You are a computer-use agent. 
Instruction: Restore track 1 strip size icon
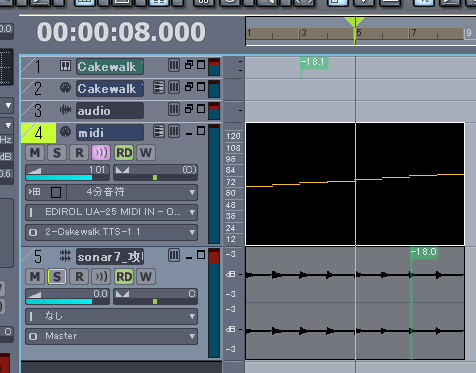[189, 65]
